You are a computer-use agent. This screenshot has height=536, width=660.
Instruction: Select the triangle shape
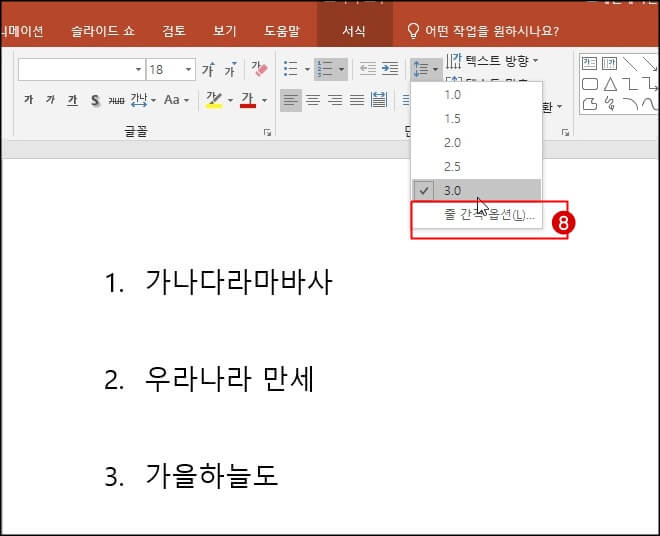610,84
